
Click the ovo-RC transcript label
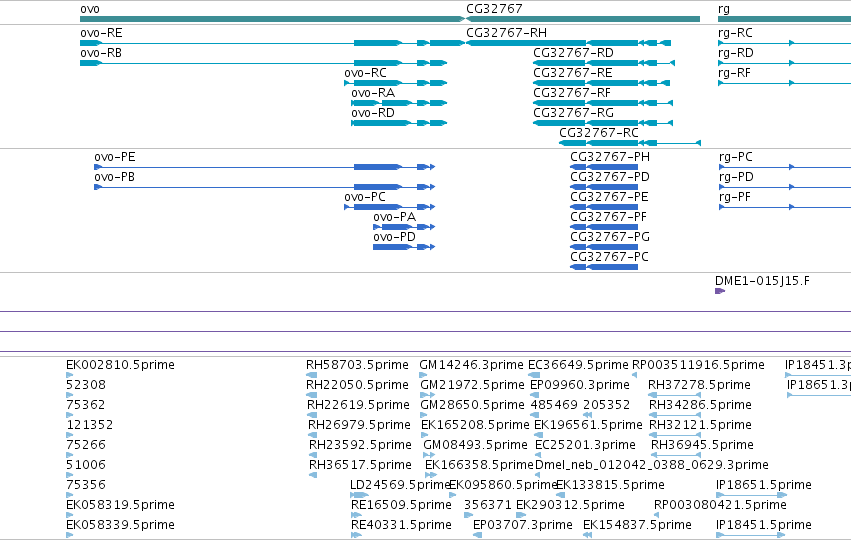tap(365, 73)
